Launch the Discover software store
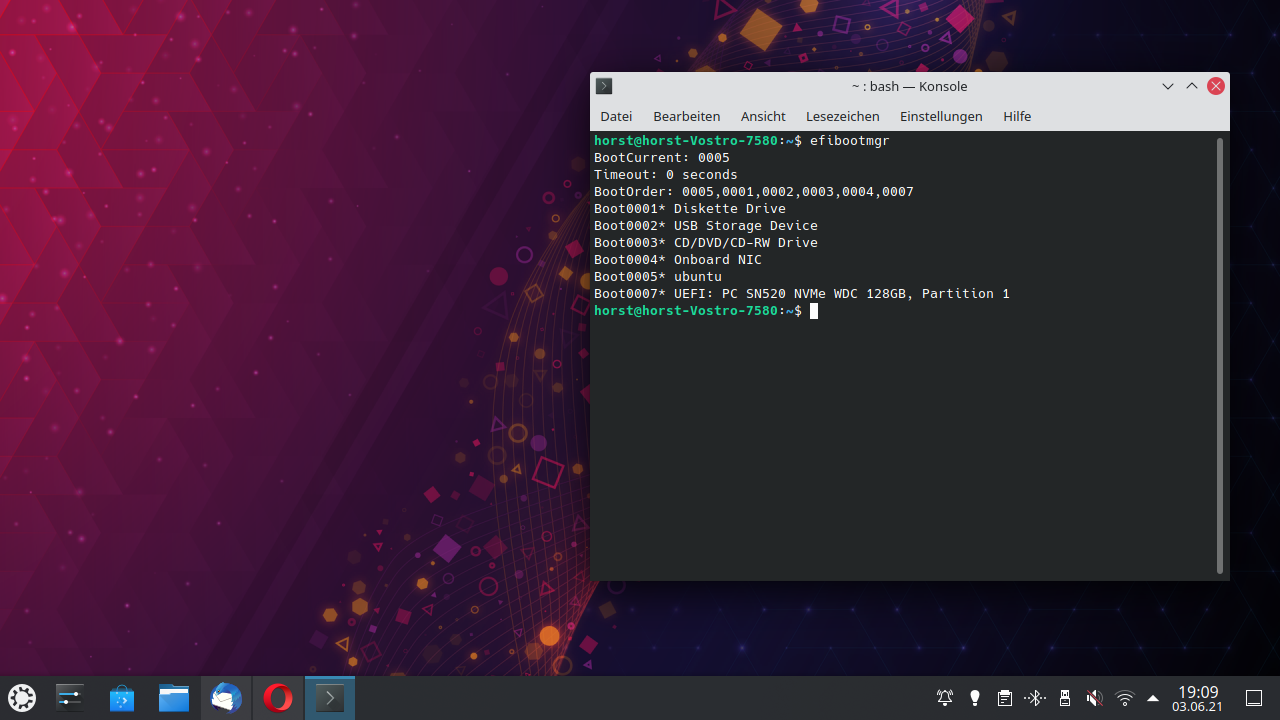The width and height of the screenshot is (1280, 720). tap(122, 698)
